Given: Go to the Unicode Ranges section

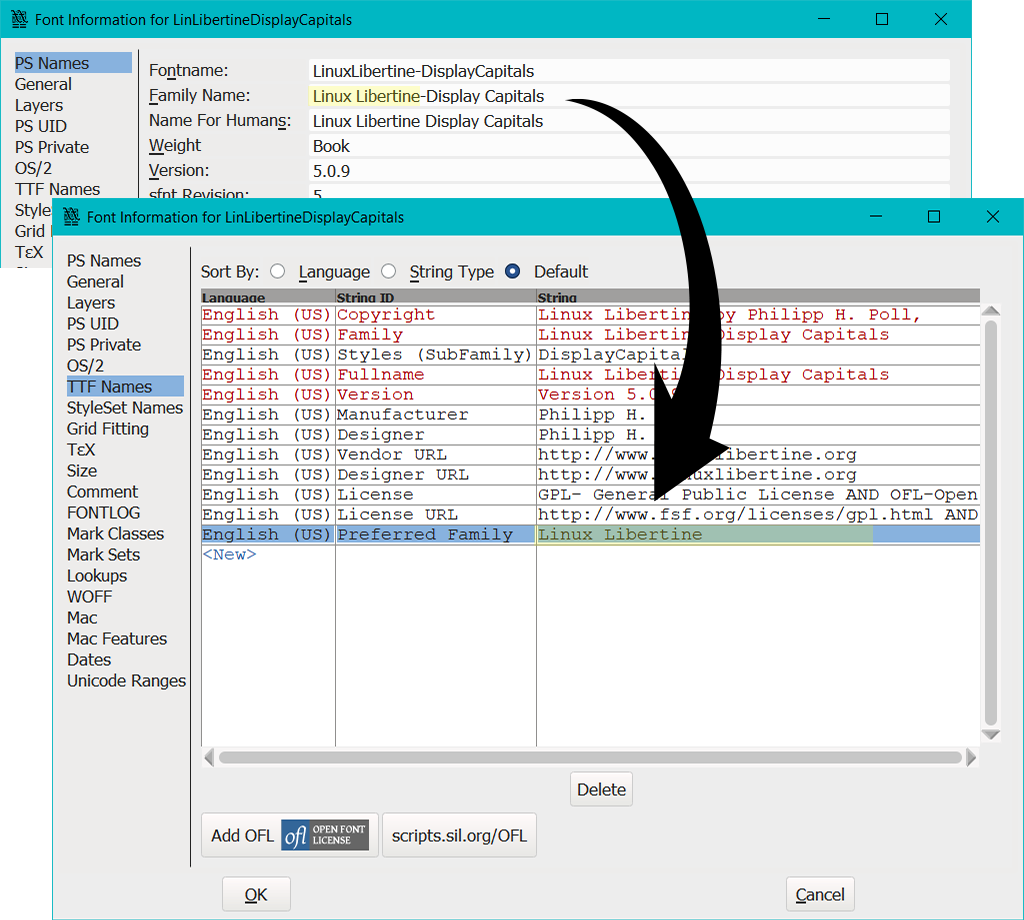Looking at the screenshot, I should 126,681.
